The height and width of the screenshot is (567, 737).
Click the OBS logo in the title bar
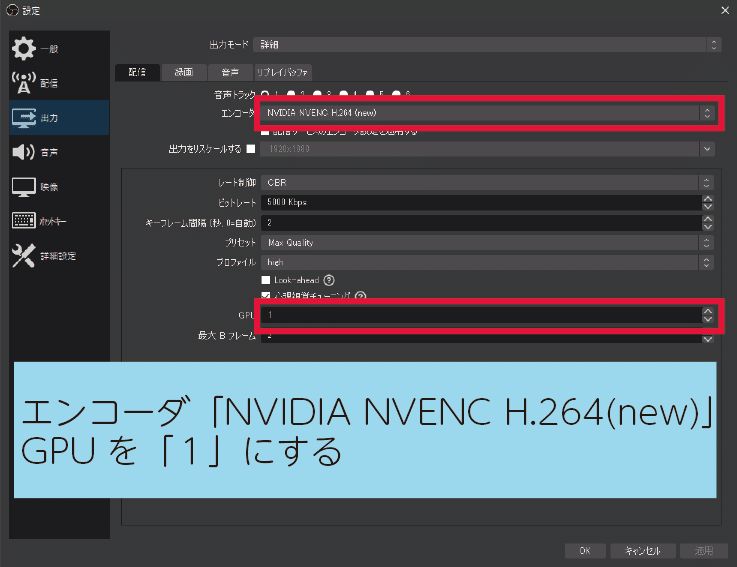(12, 10)
